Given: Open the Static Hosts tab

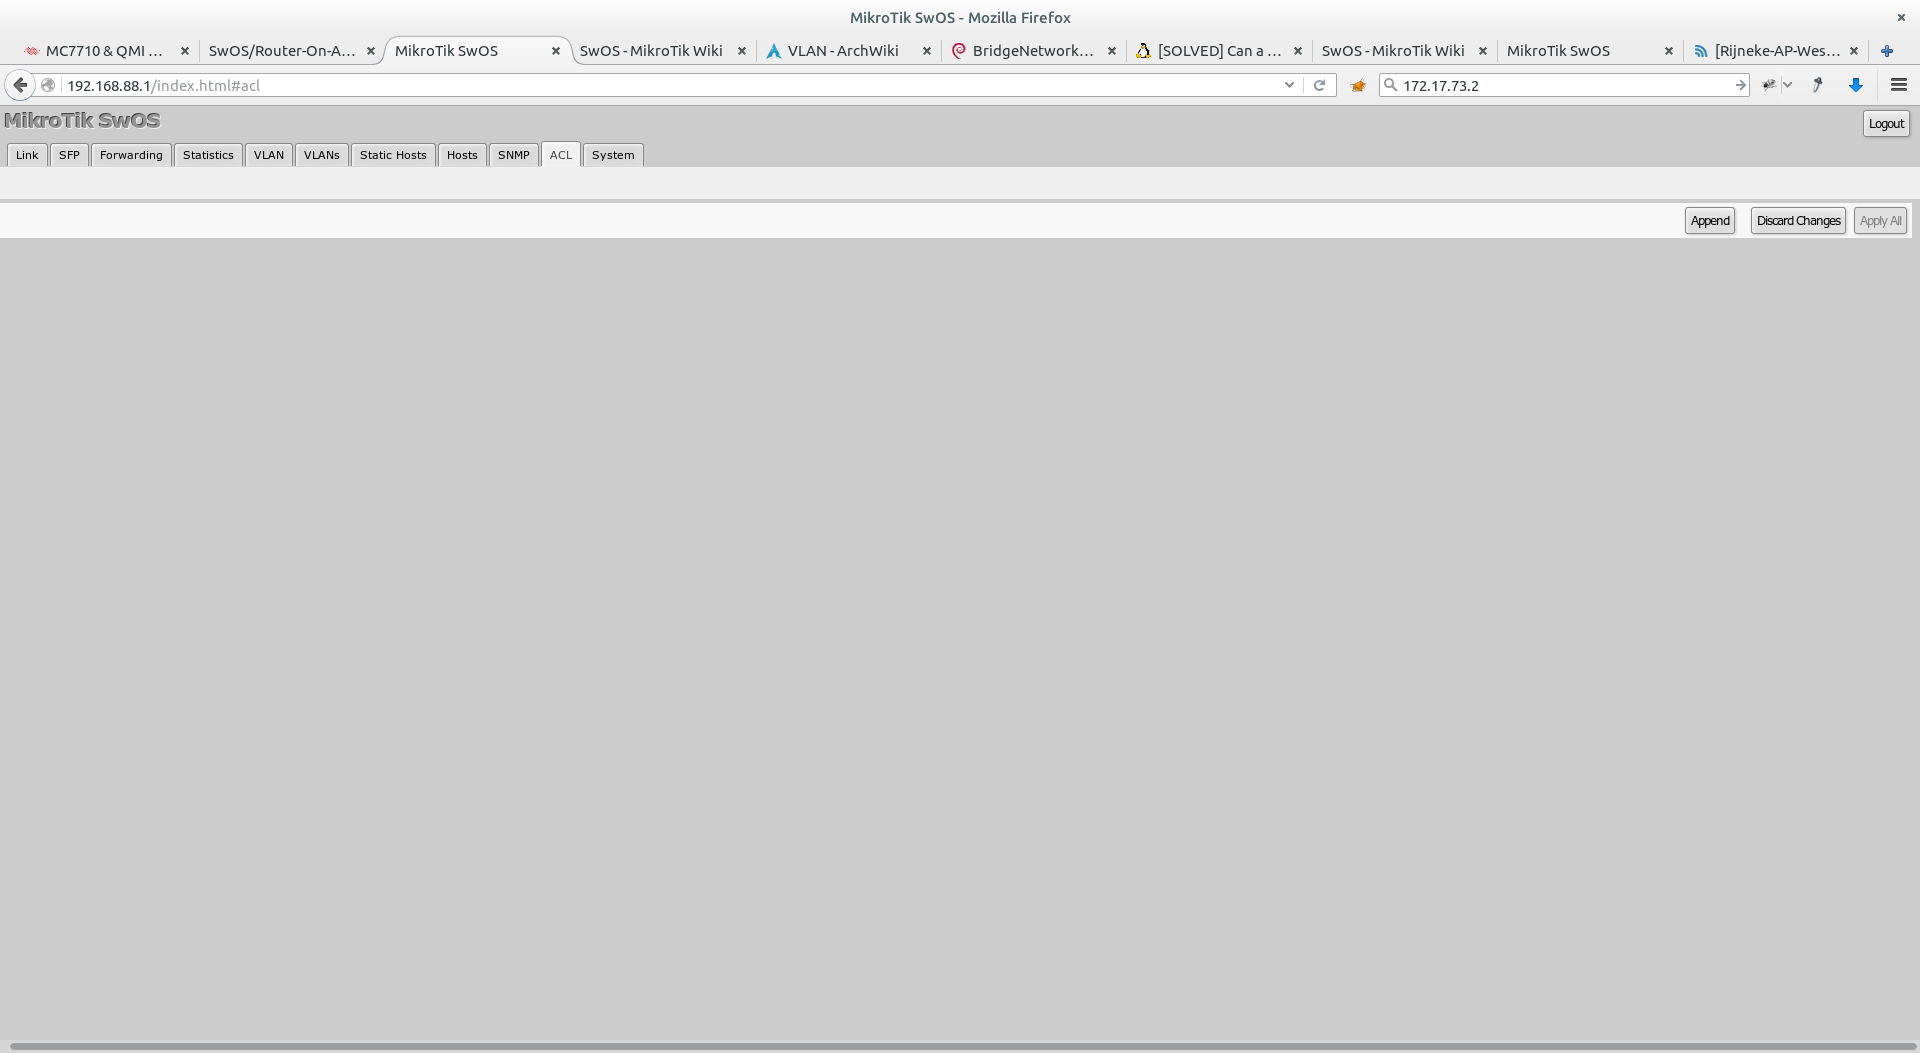Looking at the screenshot, I should click(393, 155).
